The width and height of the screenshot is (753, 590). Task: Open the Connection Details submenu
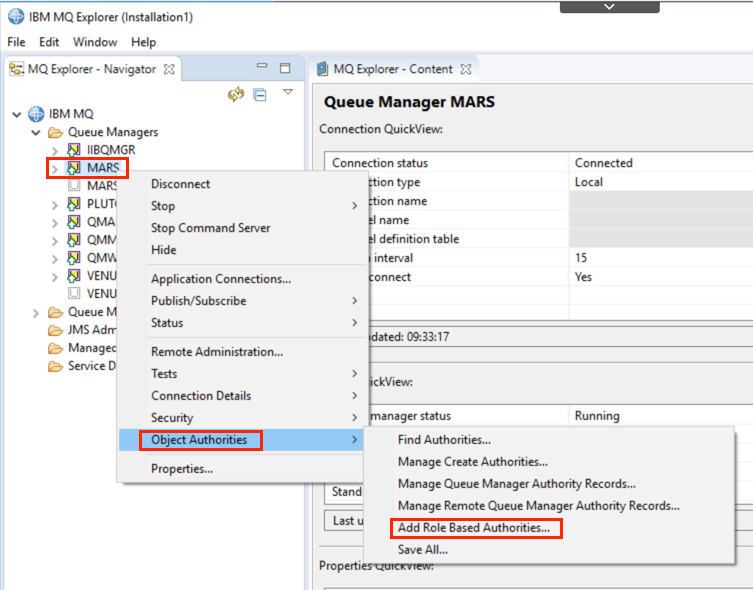click(x=243, y=396)
